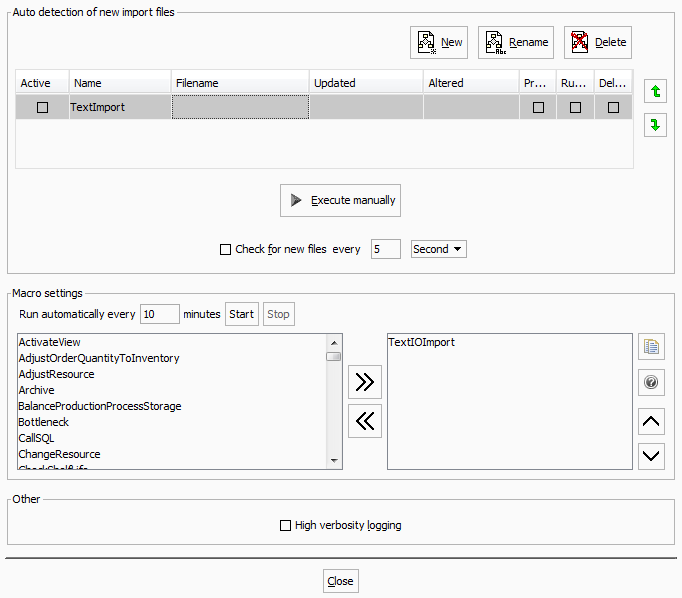The width and height of the screenshot is (682, 598).
Task: Click the Start macro button
Action: tap(241, 314)
